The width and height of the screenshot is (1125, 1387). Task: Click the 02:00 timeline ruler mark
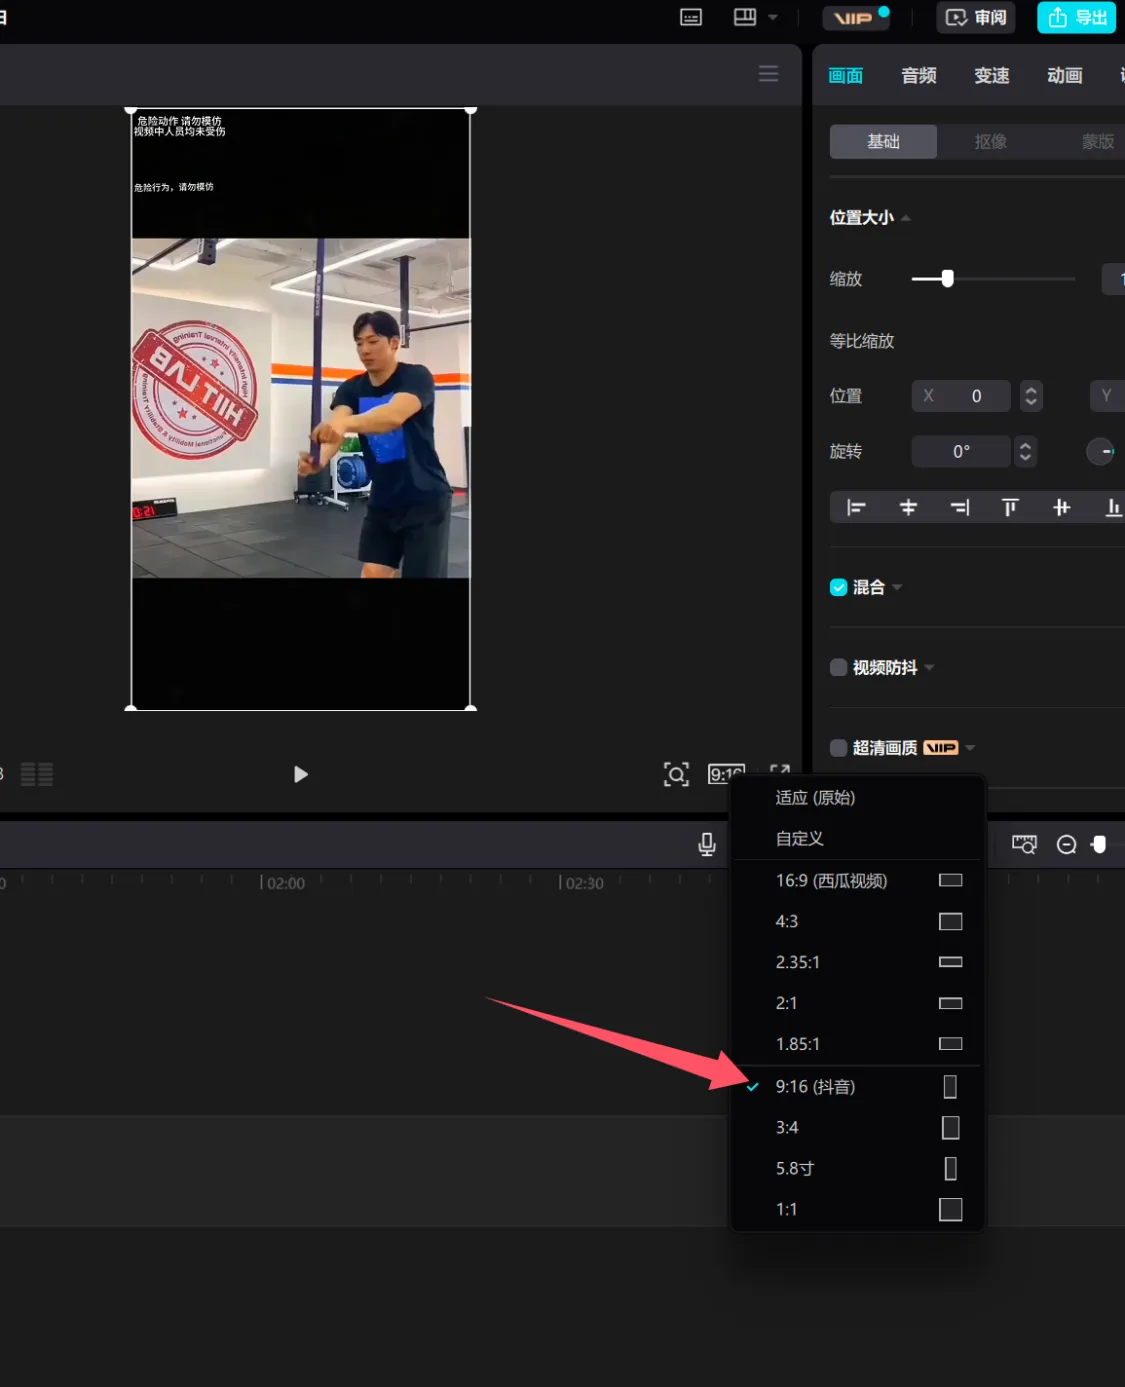tap(283, 884)
